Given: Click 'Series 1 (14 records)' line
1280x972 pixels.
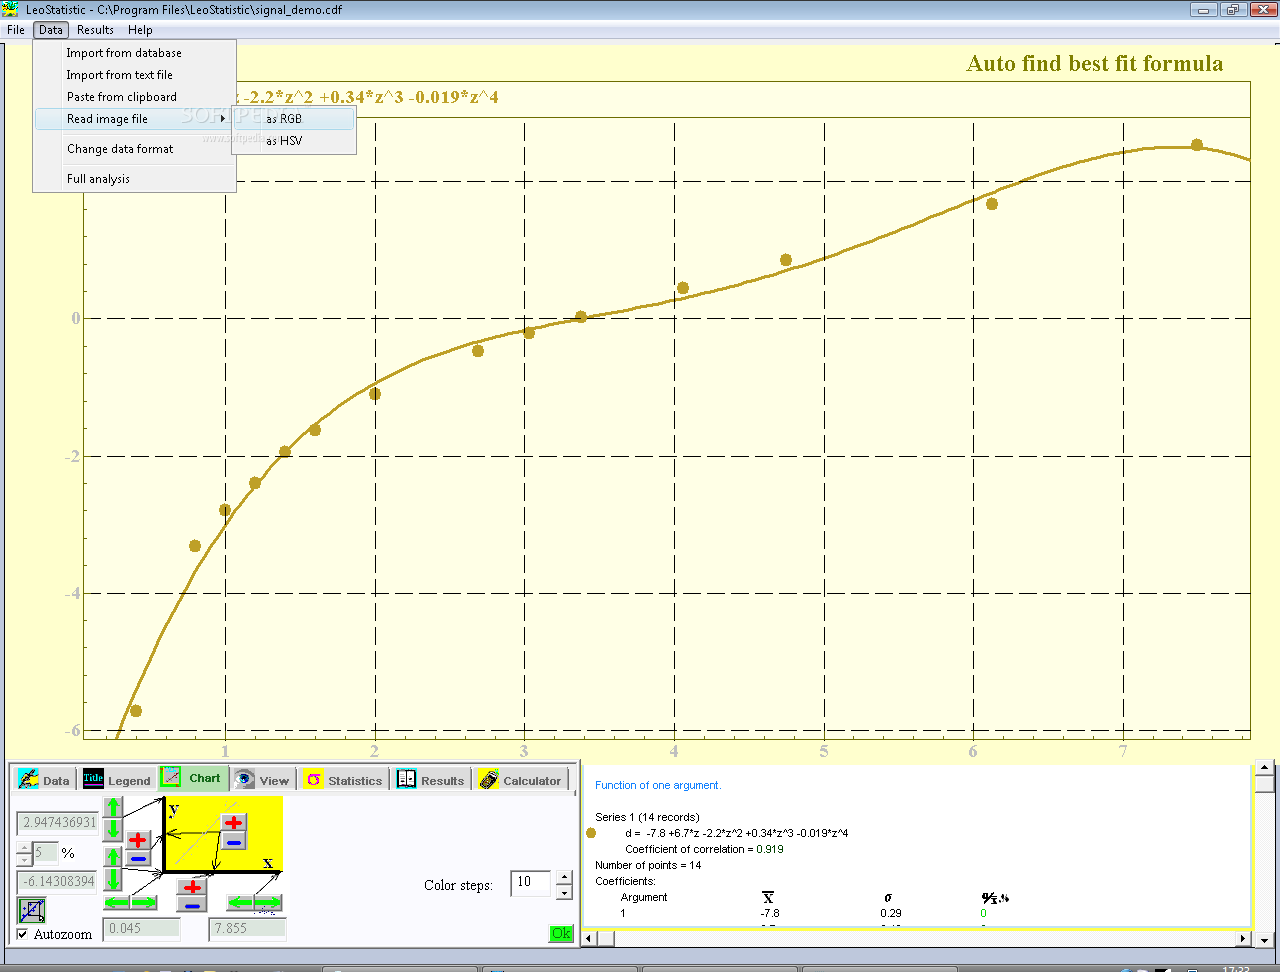Looking at the screenshot, I should tap(647, 817).
